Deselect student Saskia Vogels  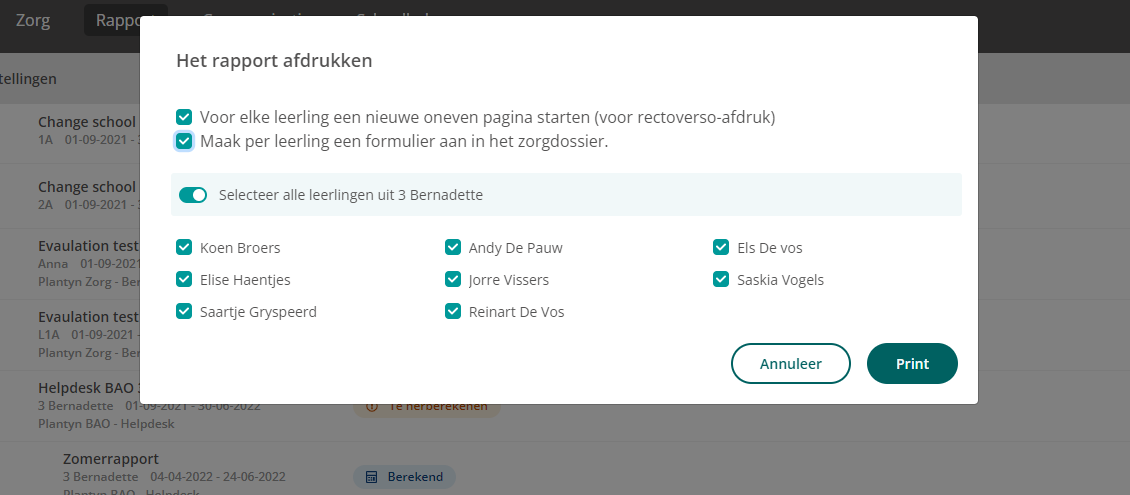(x=721, y=280)
